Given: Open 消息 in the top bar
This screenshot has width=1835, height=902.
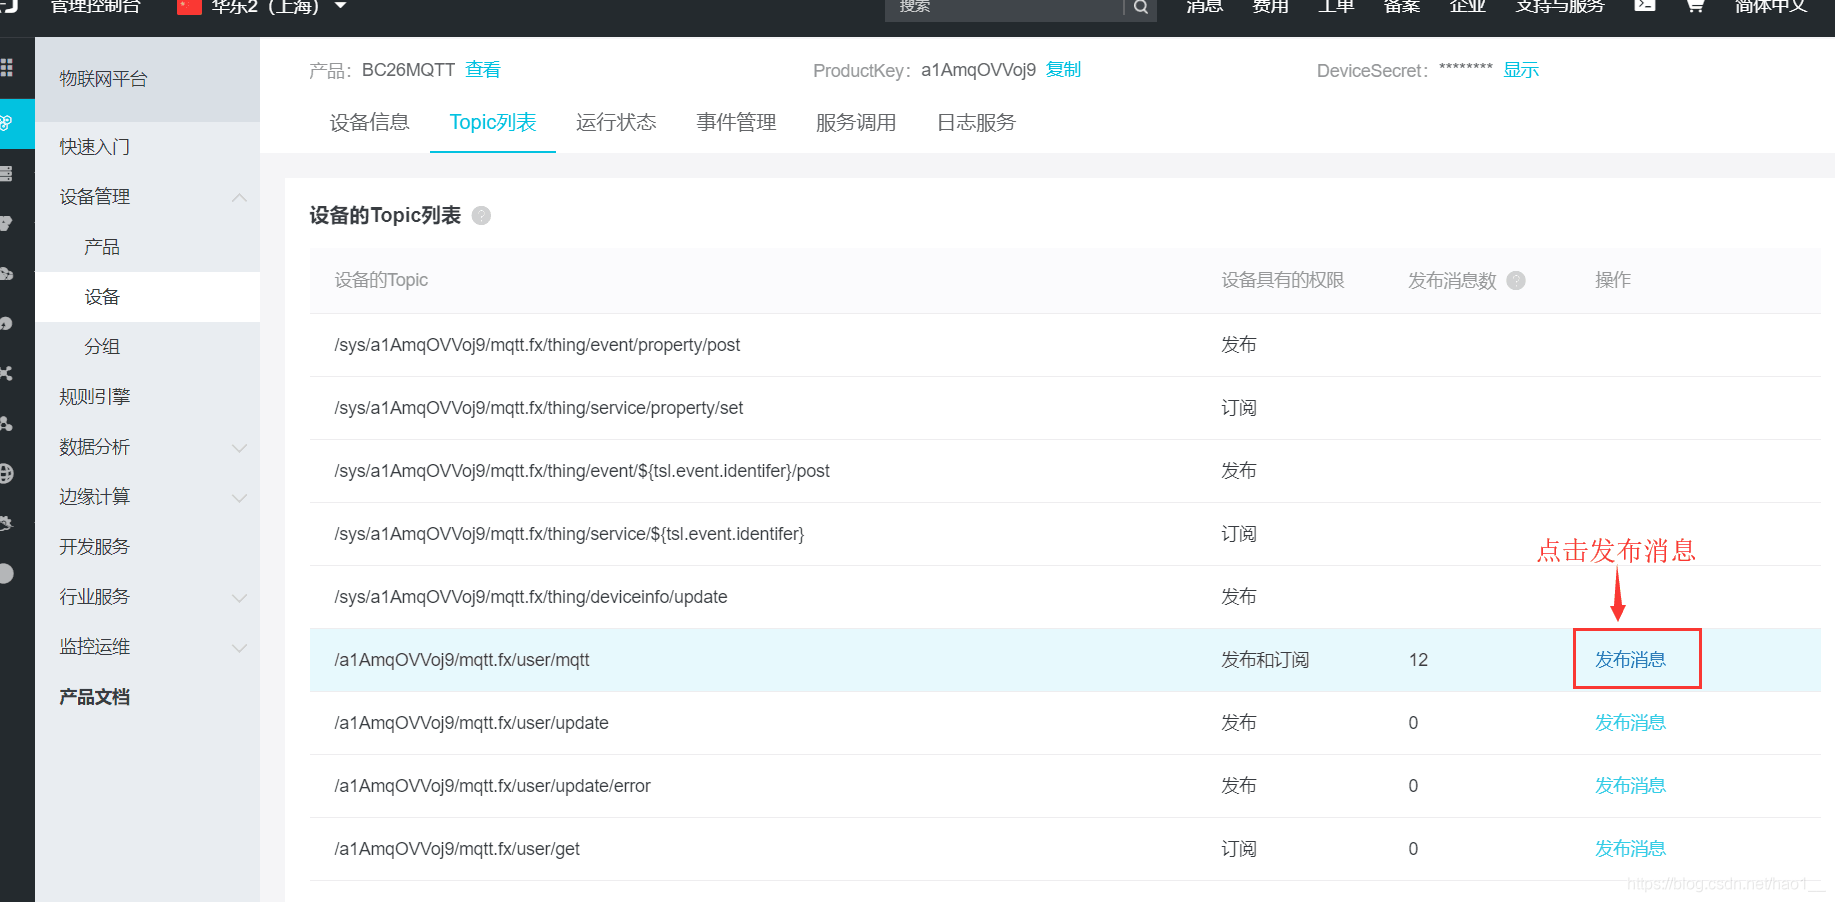Looking at the screenshot, I should tap(1204, 6).
